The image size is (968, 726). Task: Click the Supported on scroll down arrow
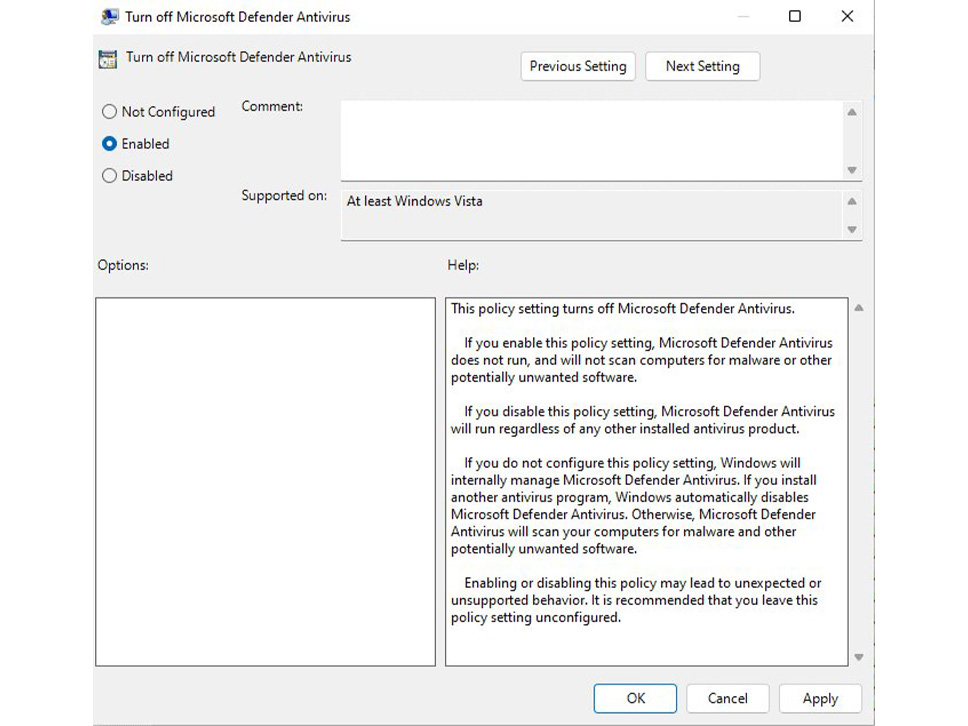click(852, 229)
